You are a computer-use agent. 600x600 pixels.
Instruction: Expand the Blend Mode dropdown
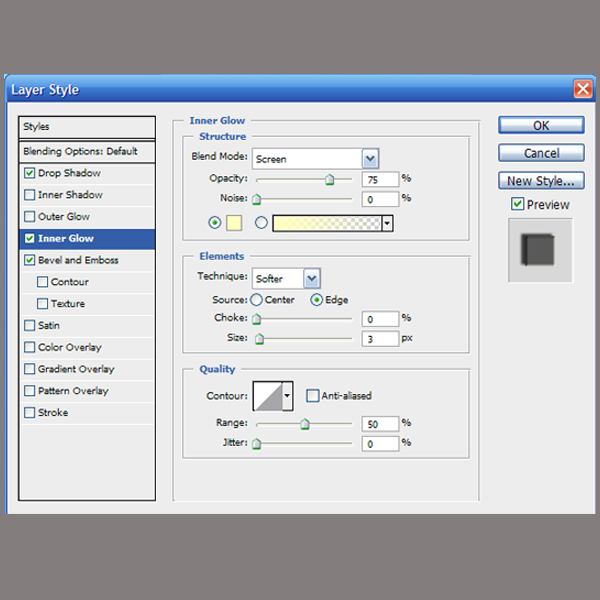point(370,158)
